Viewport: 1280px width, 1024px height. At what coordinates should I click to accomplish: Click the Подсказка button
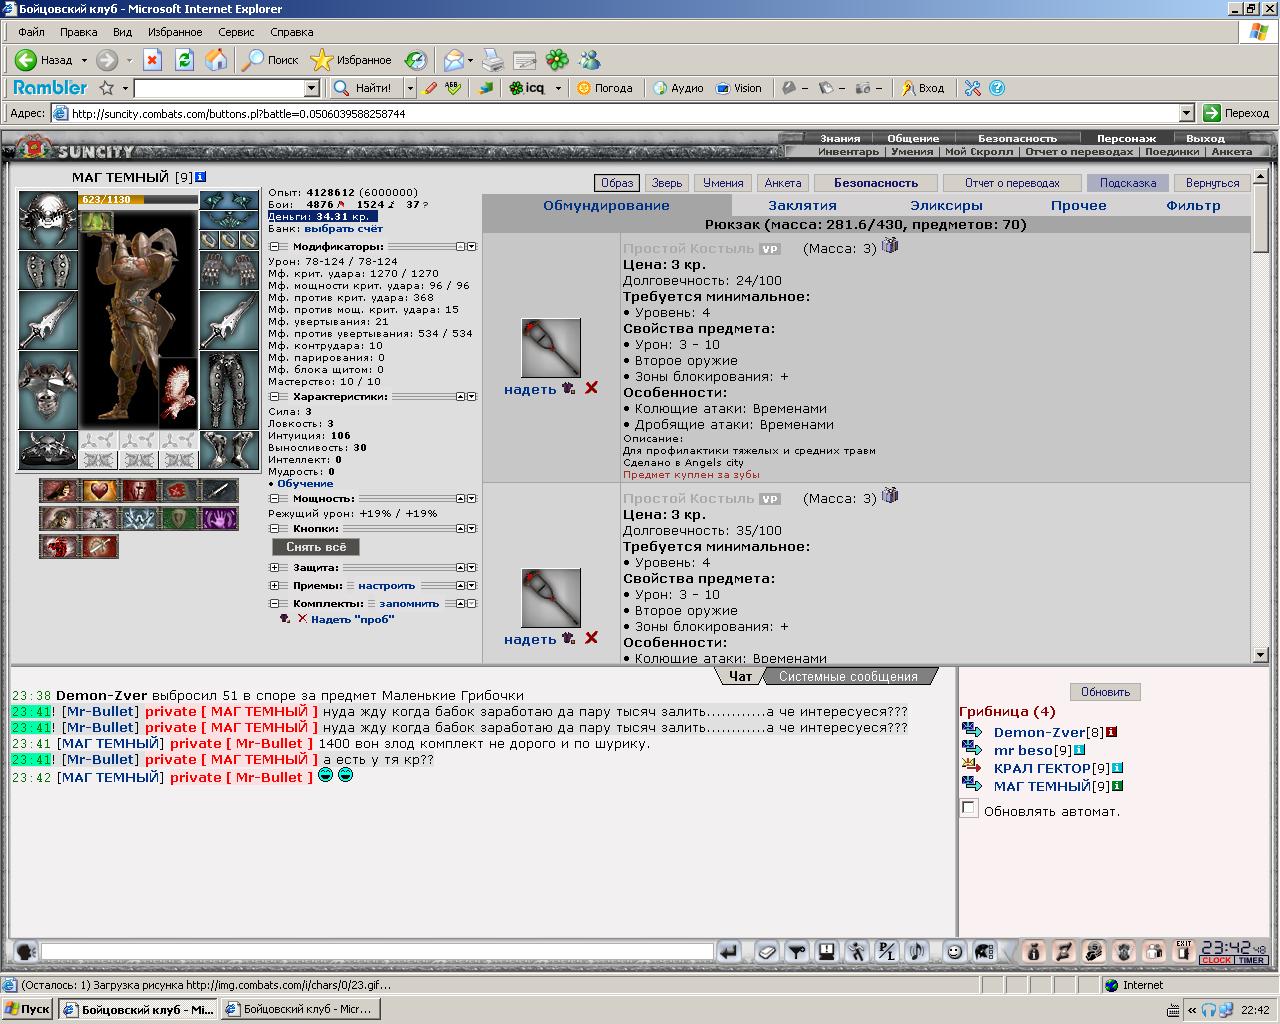click(1127, 183)
